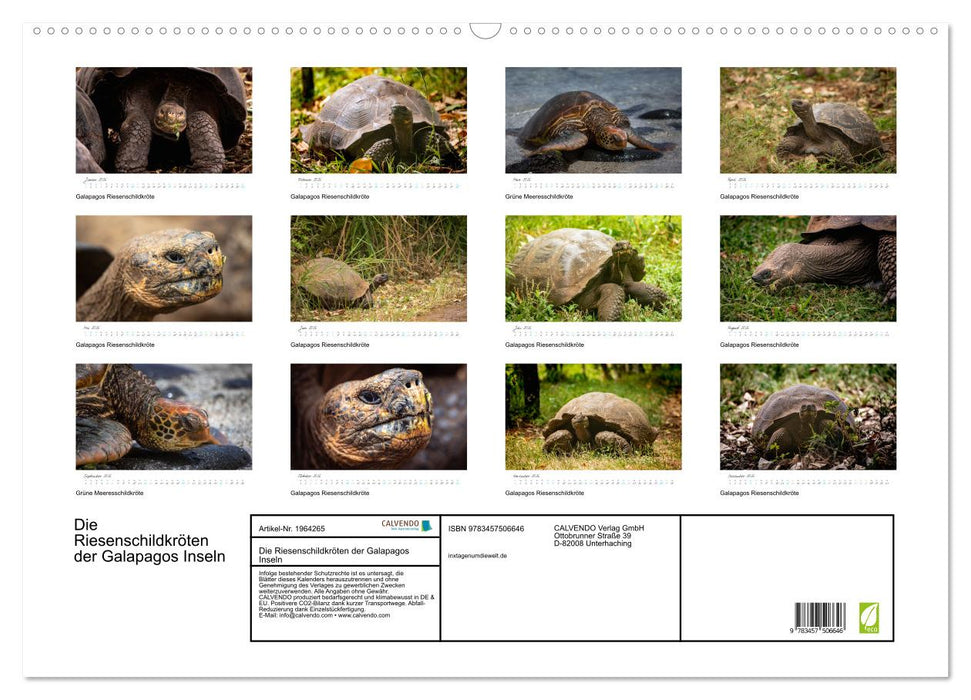Click the August resting tortoise photo
Screen dimensions: 971x700
[x=807, y=268]
